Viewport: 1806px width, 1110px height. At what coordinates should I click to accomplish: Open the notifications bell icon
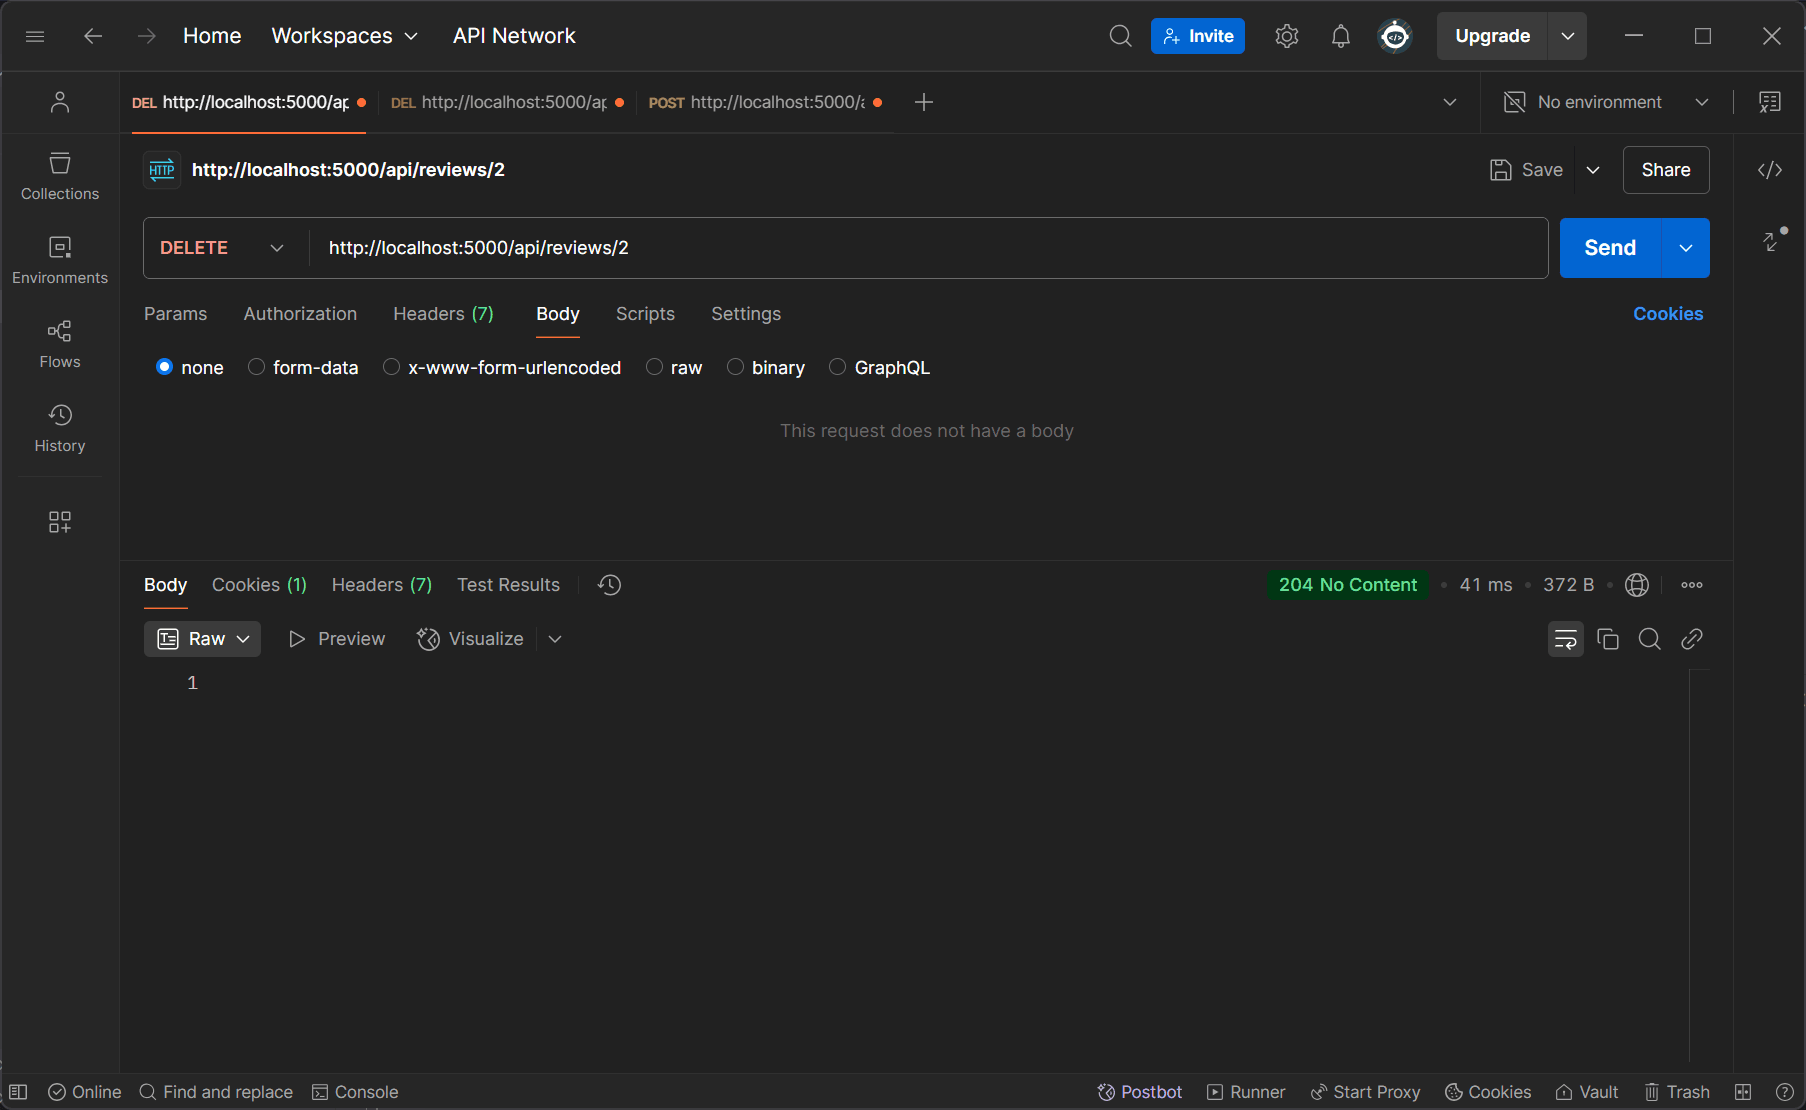1340,36
